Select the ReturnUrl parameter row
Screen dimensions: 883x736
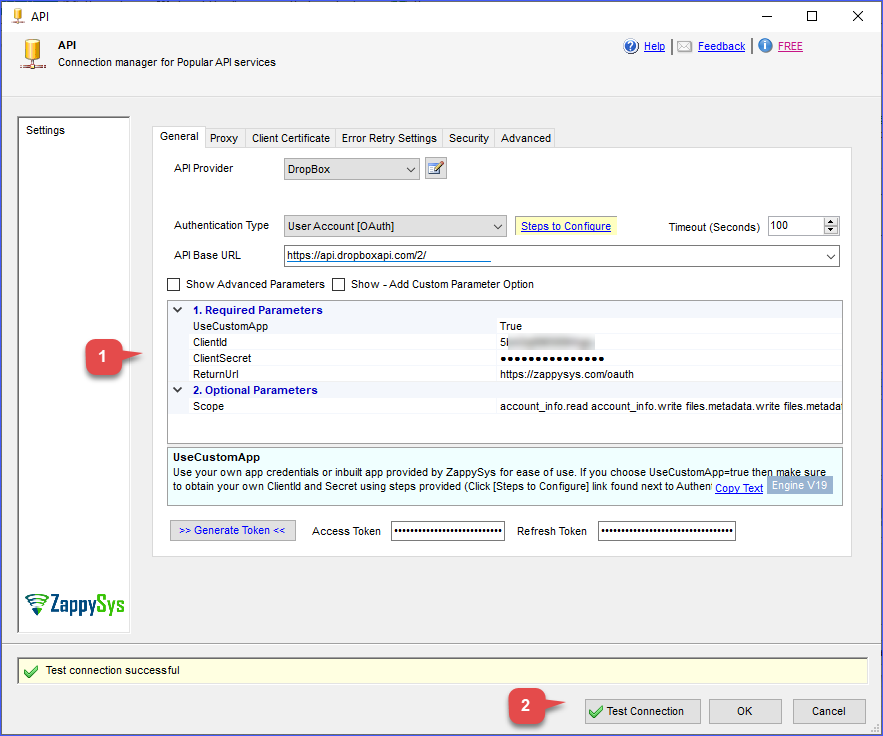(x=505, y=374)
